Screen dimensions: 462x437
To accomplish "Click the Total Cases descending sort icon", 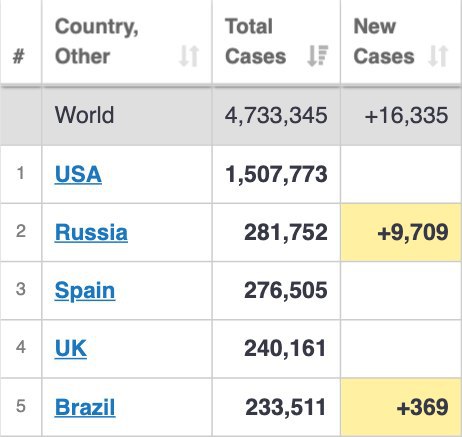I will pyautogui.click(x=318, y=56).
